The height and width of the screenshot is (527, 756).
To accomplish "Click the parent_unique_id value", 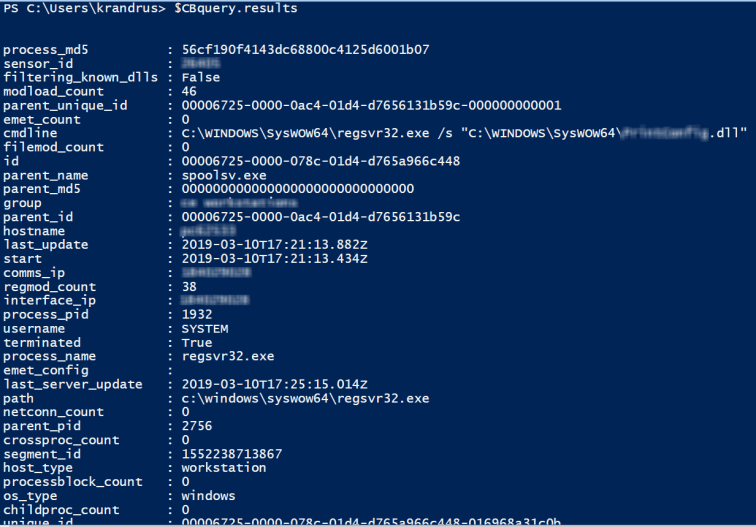I will [371, 105].
